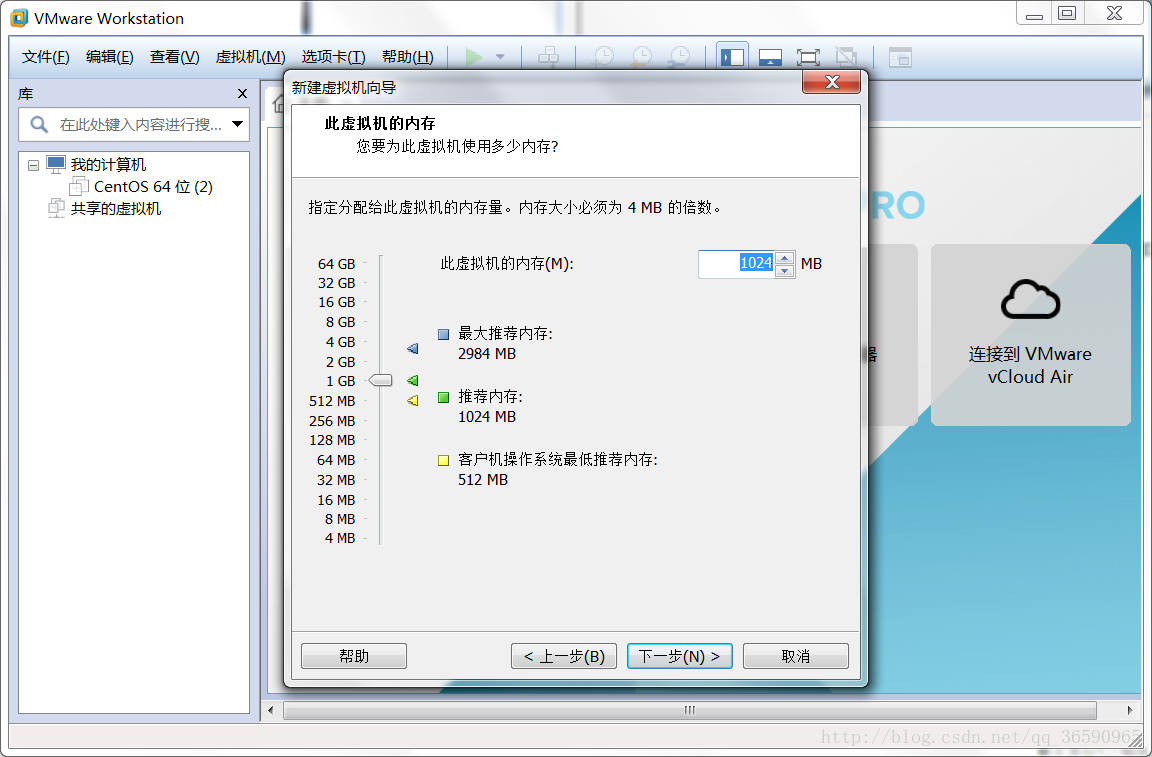
Task: Toggle the thumbnail bar view icon
Action: click(x=770, y=57)
